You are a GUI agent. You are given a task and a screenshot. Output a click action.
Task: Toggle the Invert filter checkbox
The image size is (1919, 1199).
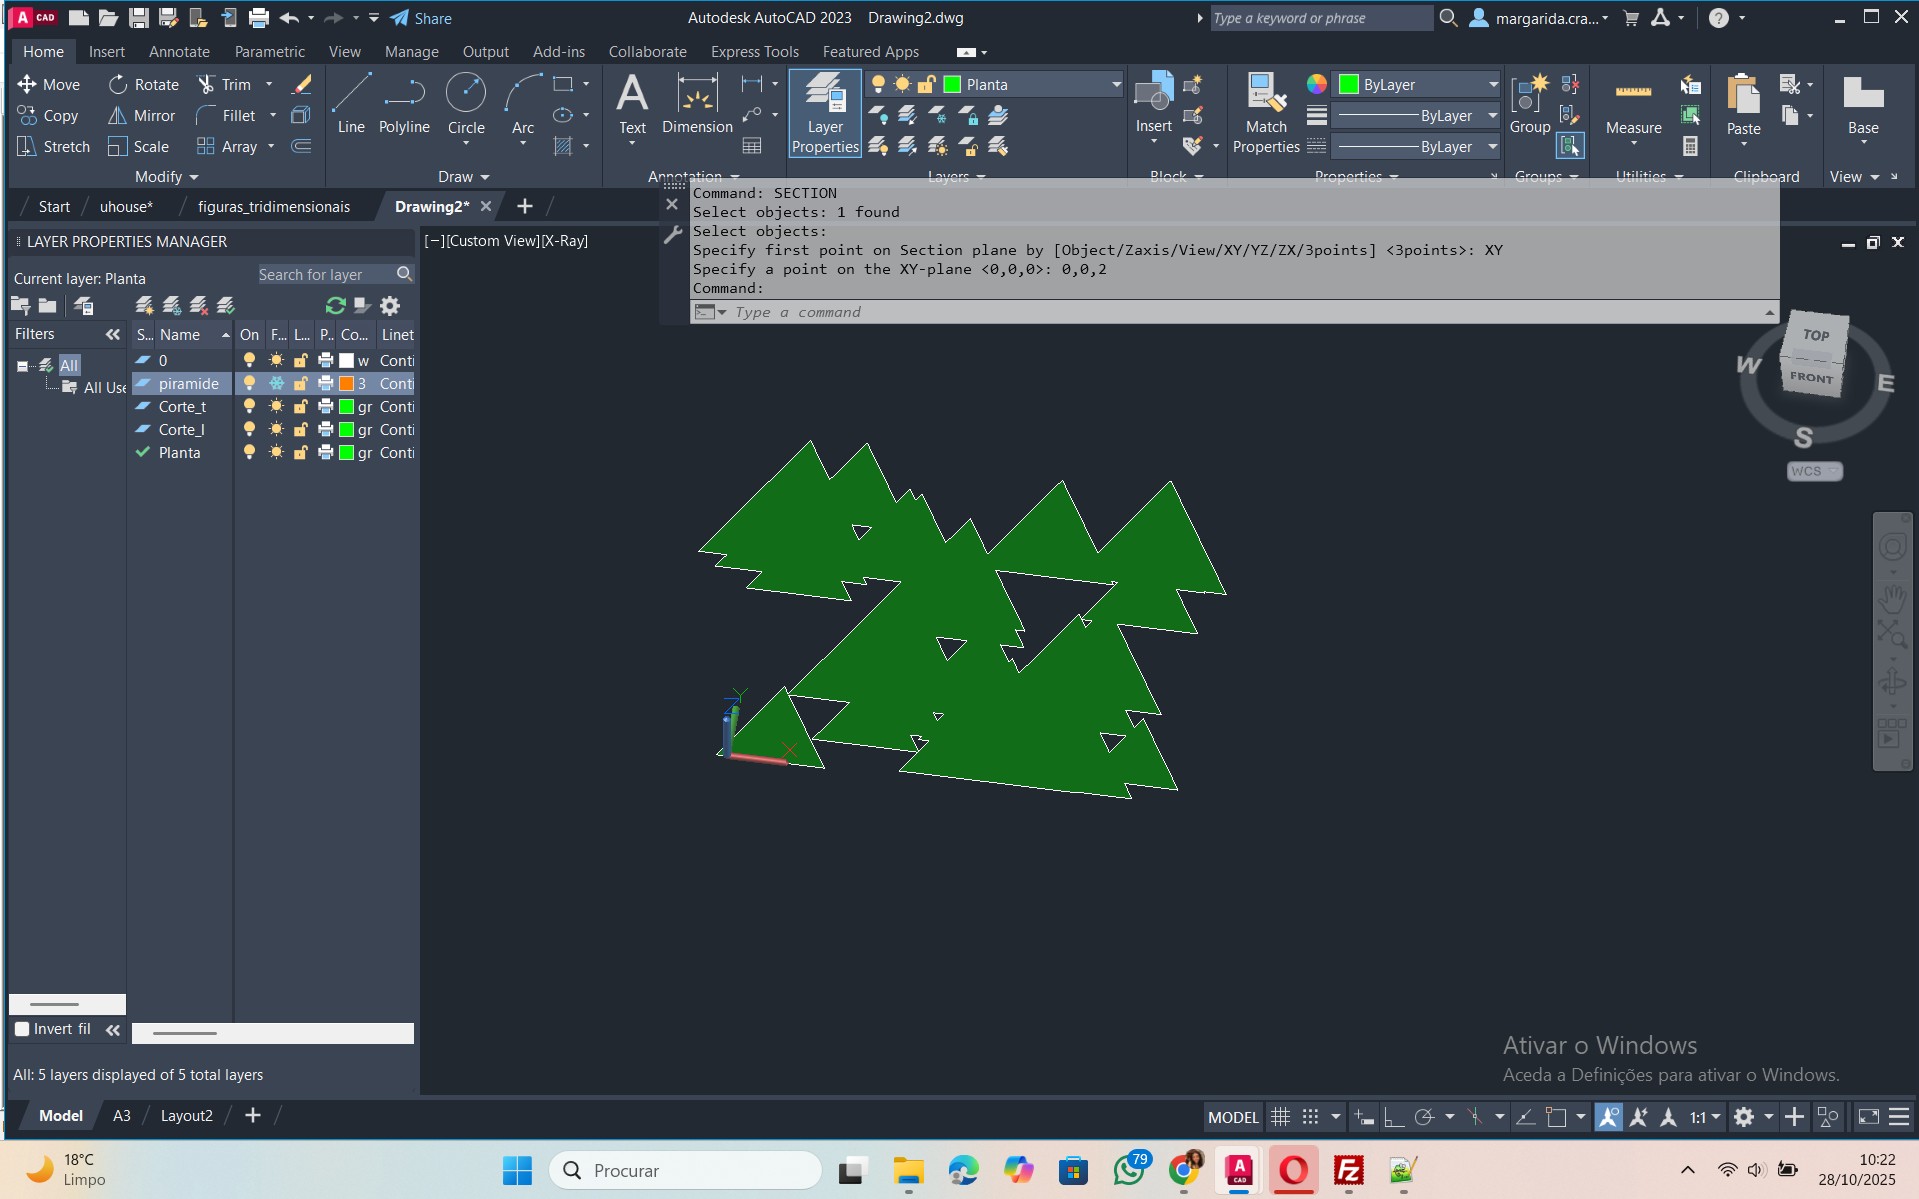22,1029
